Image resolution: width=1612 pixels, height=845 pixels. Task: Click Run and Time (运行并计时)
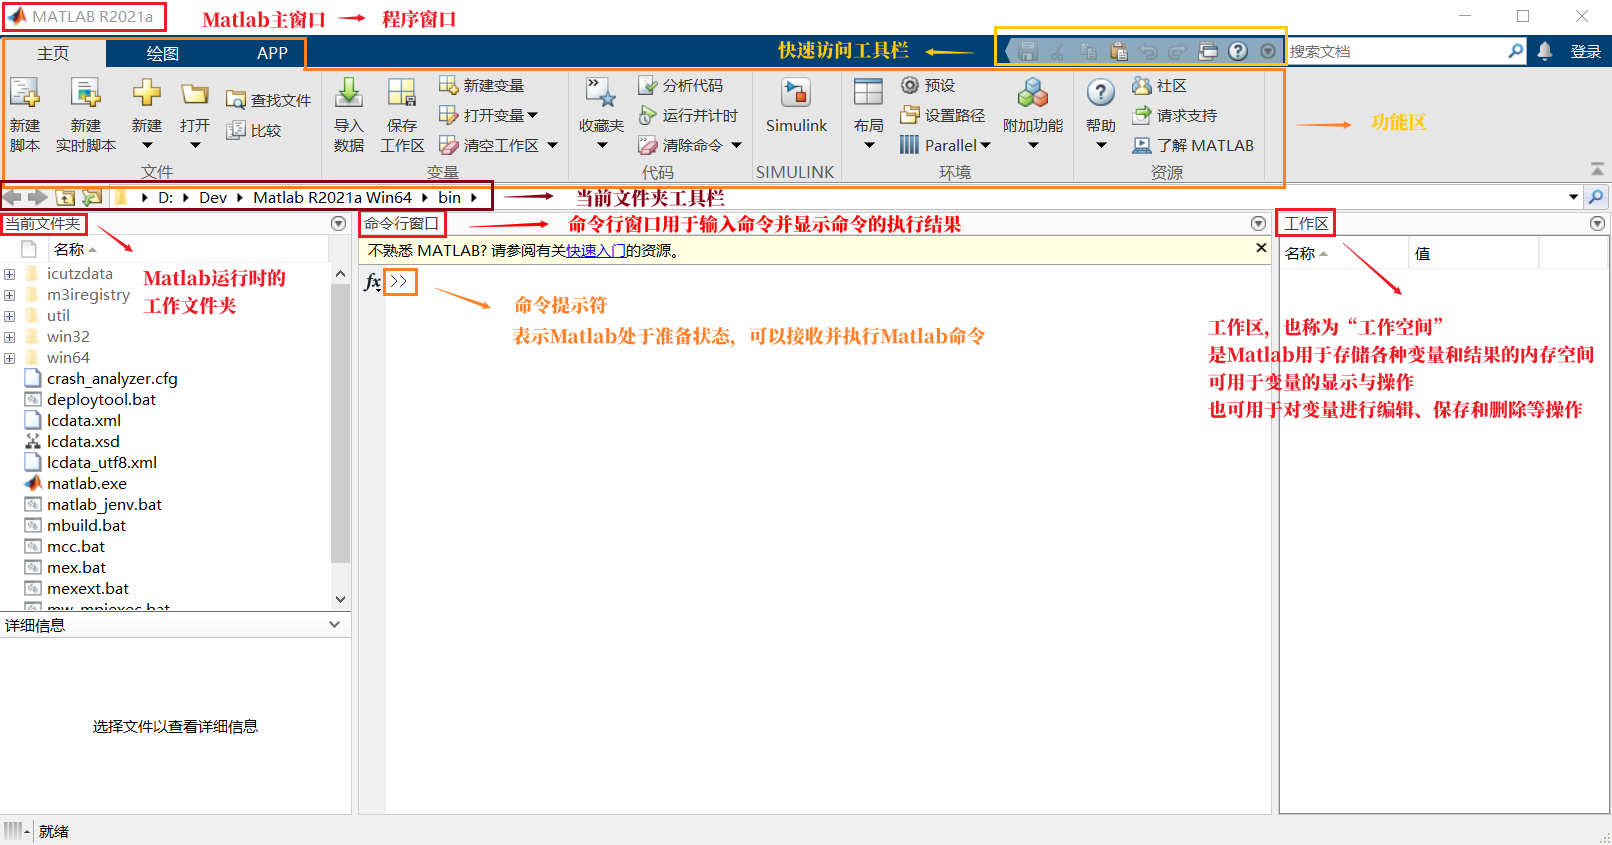click(688, 116)
